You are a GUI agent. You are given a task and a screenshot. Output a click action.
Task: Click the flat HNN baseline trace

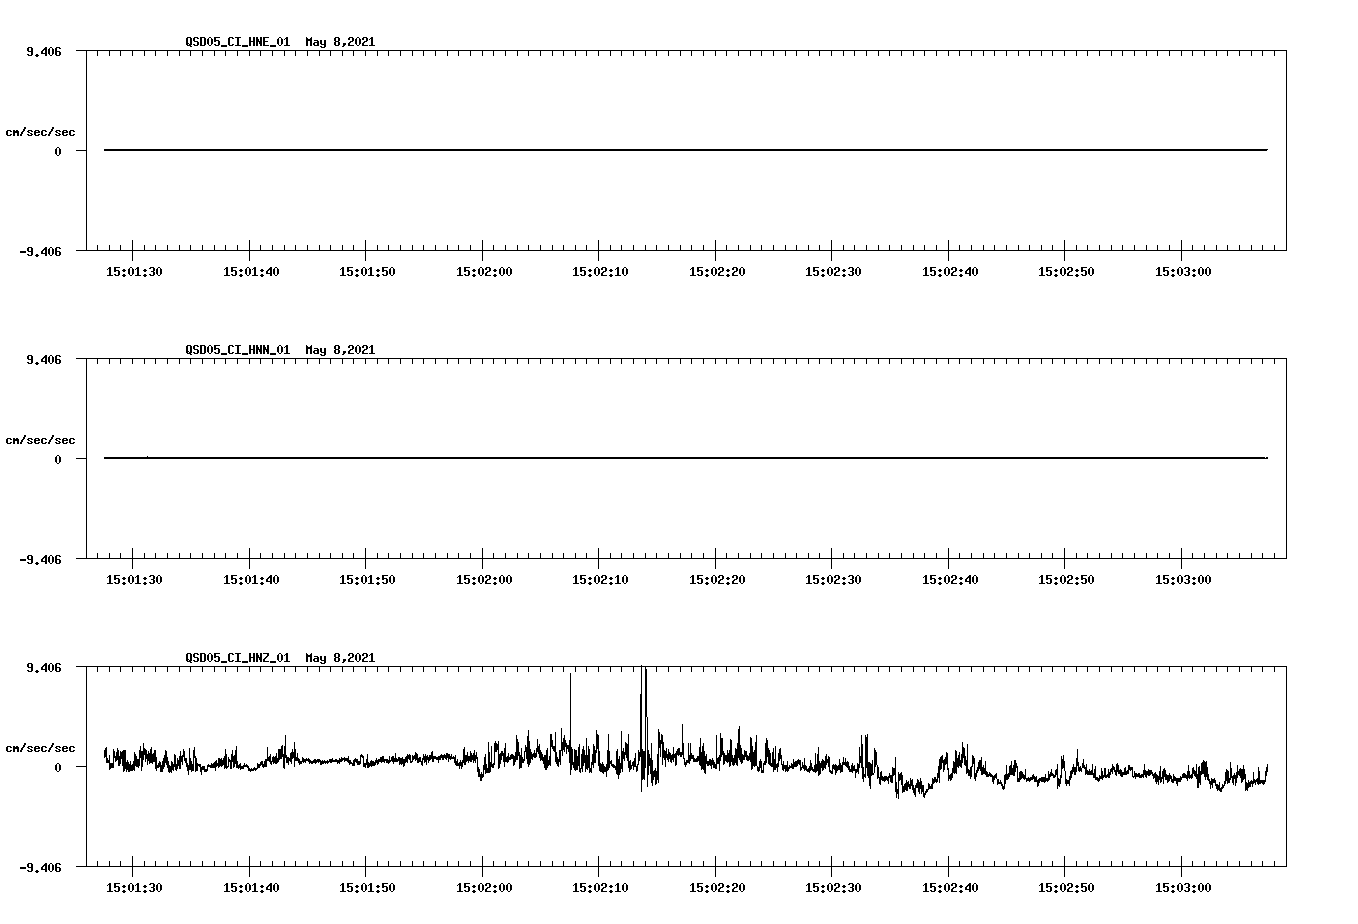coord(600,458)
